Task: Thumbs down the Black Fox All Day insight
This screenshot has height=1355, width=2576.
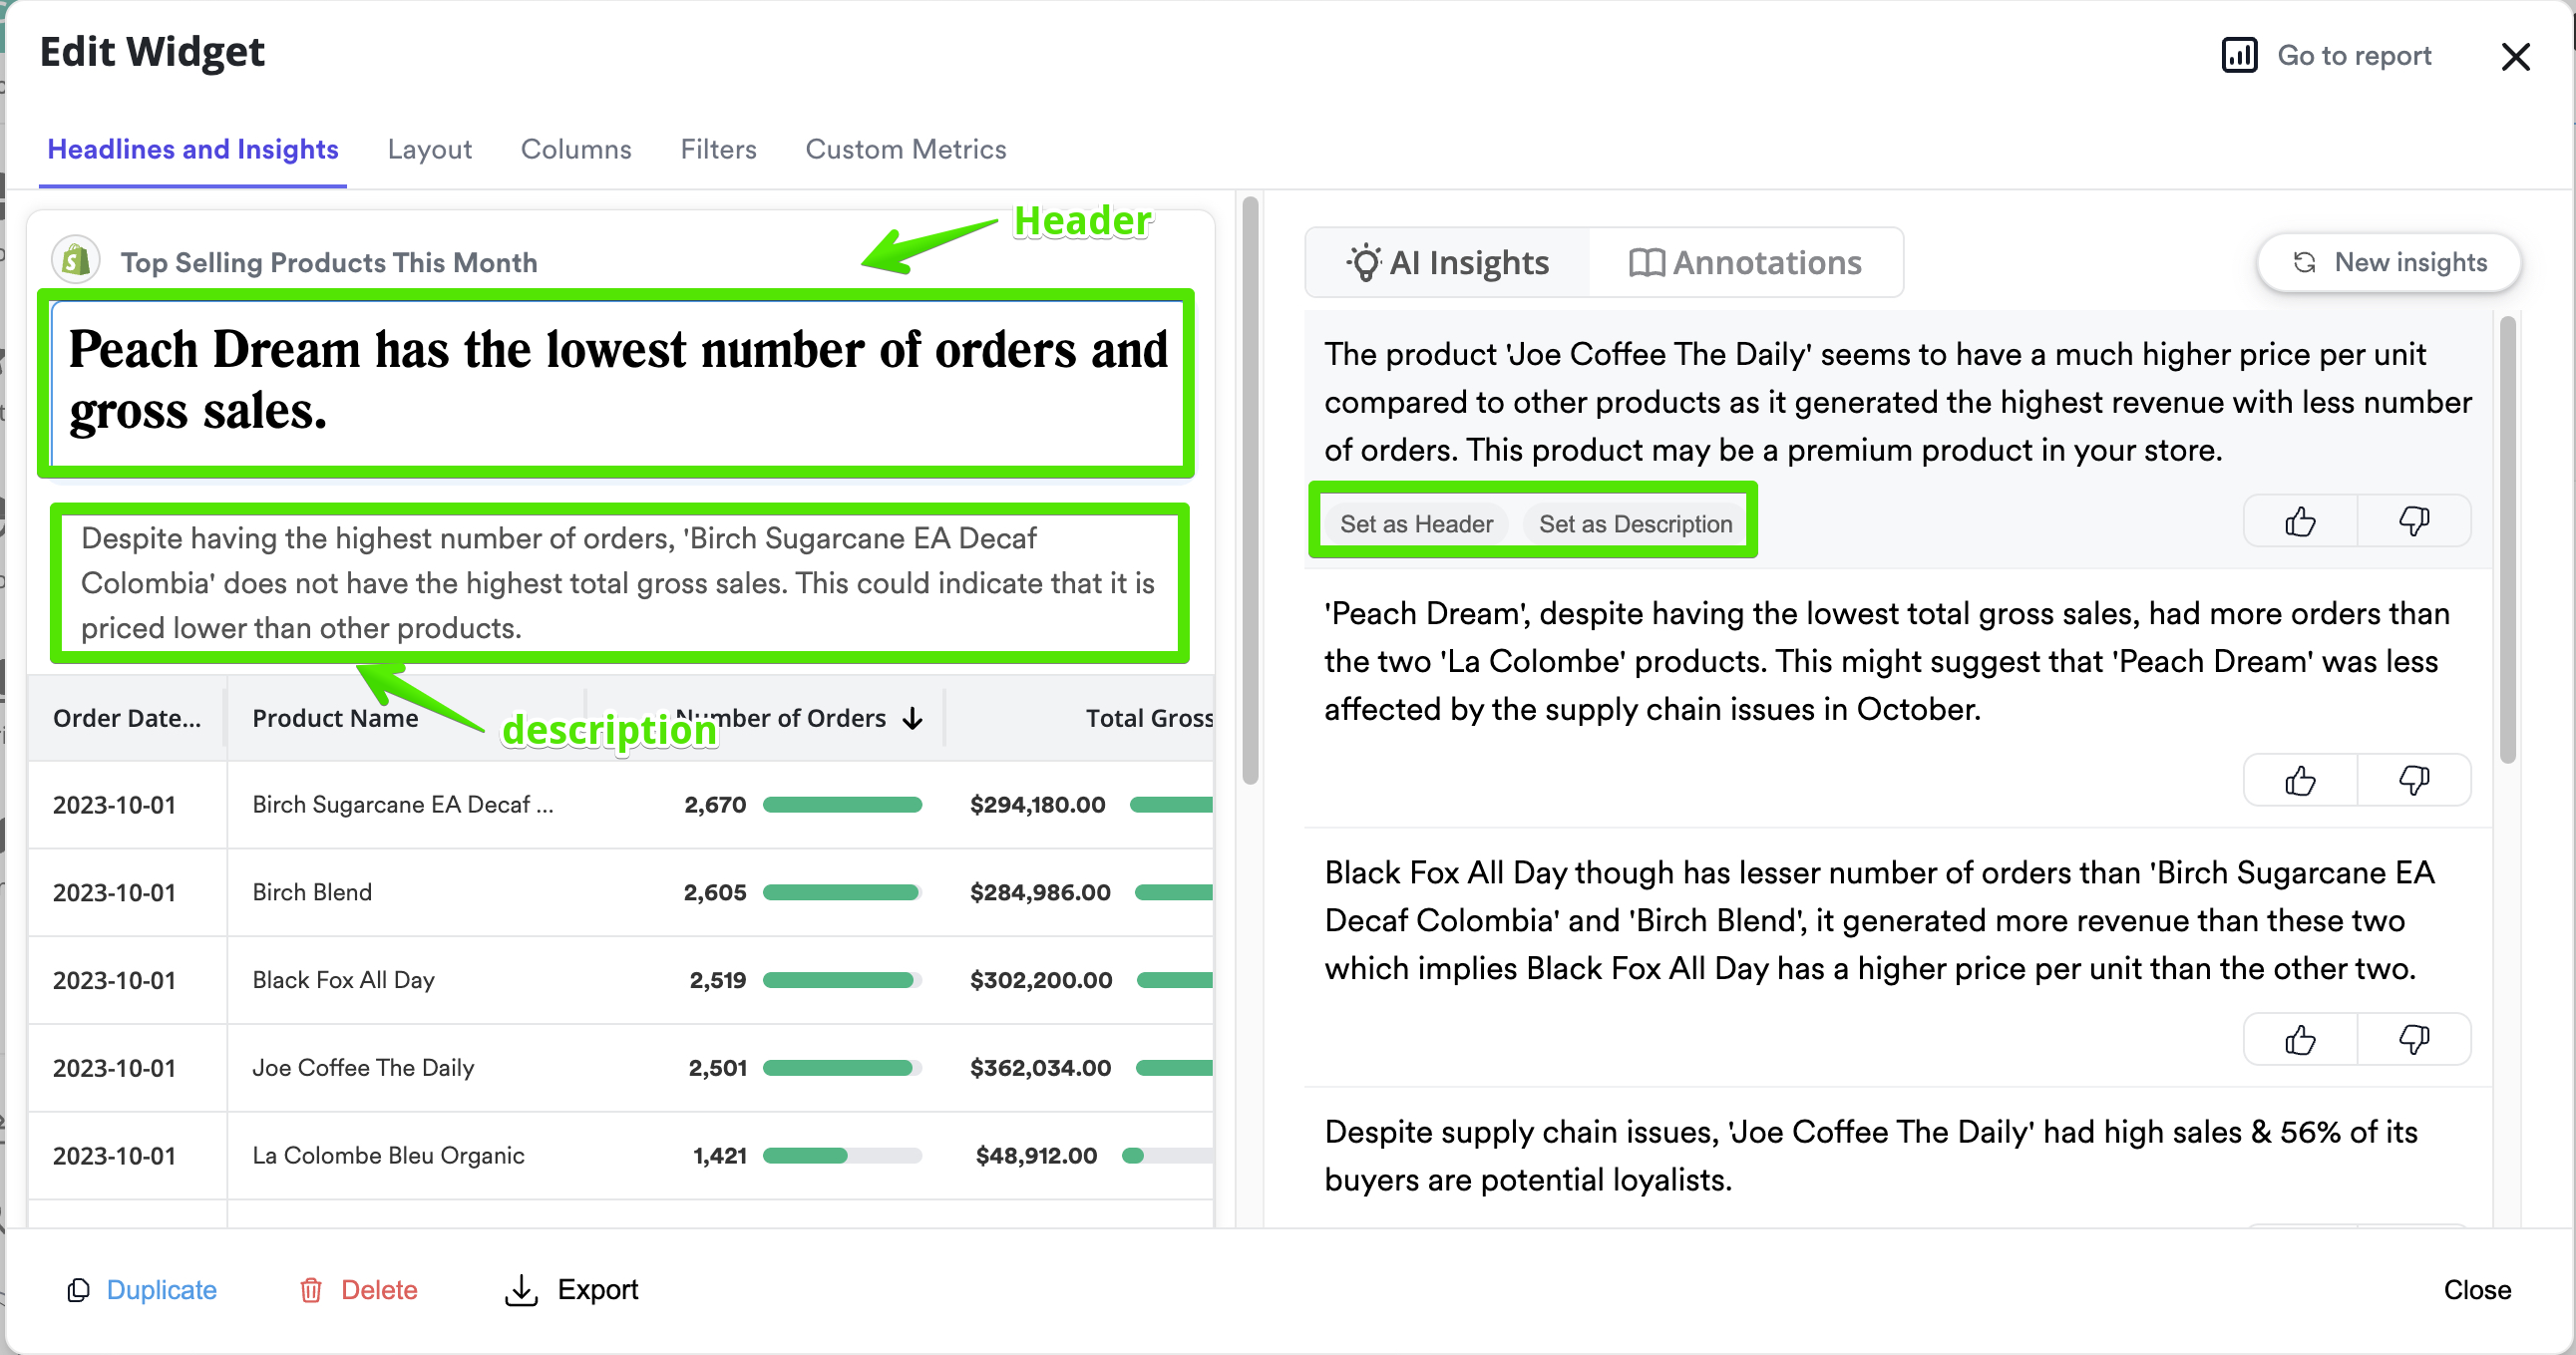Action: 2413,1040
